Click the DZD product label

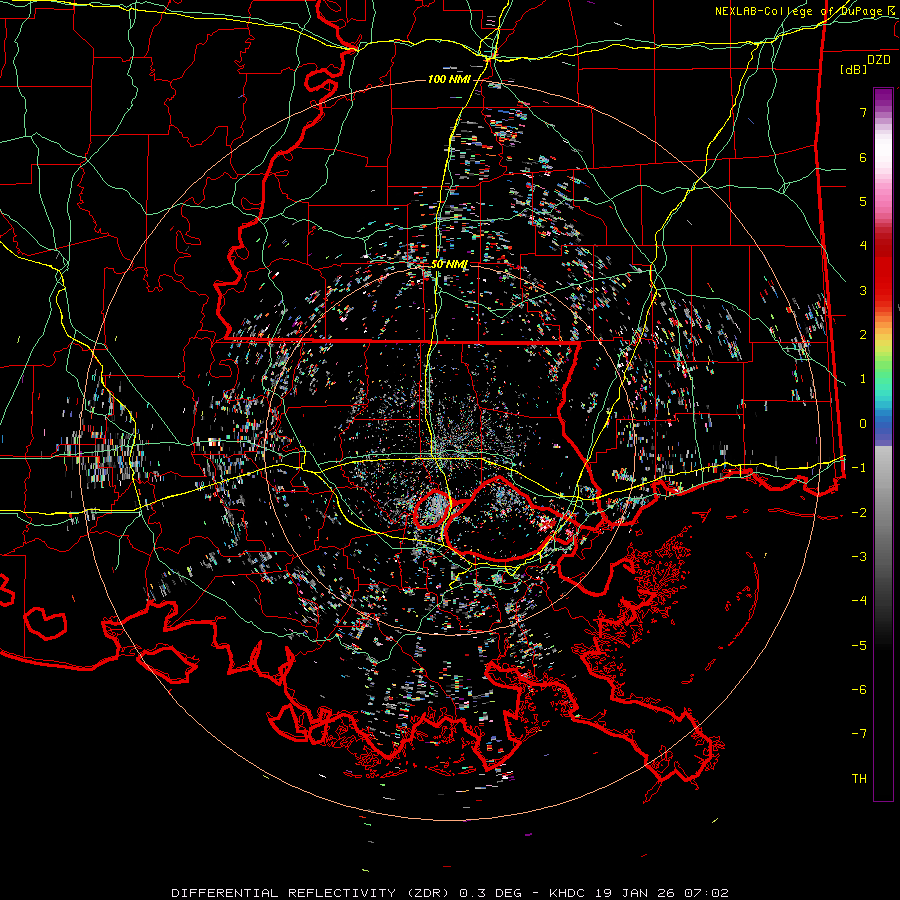(878, 60)
